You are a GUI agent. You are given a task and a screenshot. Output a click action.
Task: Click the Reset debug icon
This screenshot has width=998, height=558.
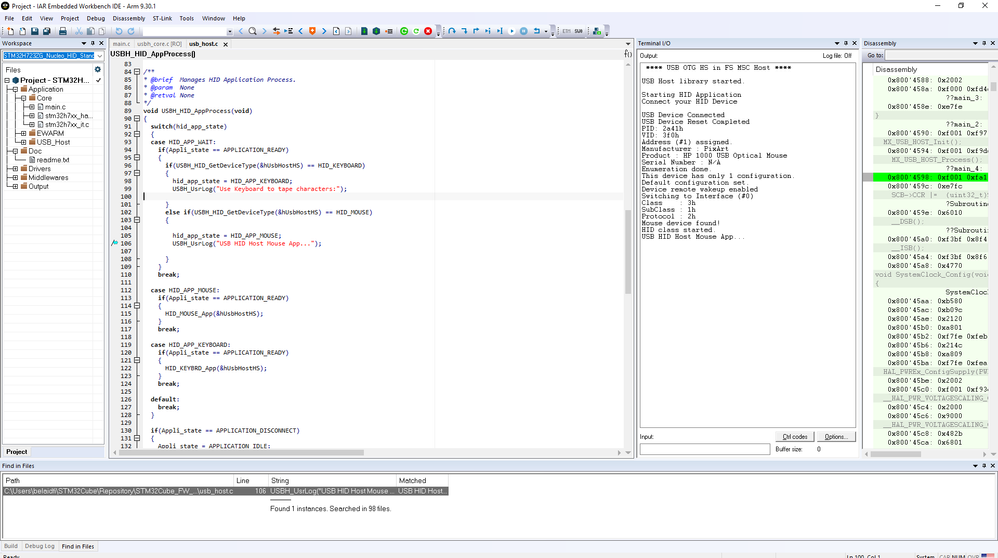tap(536, 31)
